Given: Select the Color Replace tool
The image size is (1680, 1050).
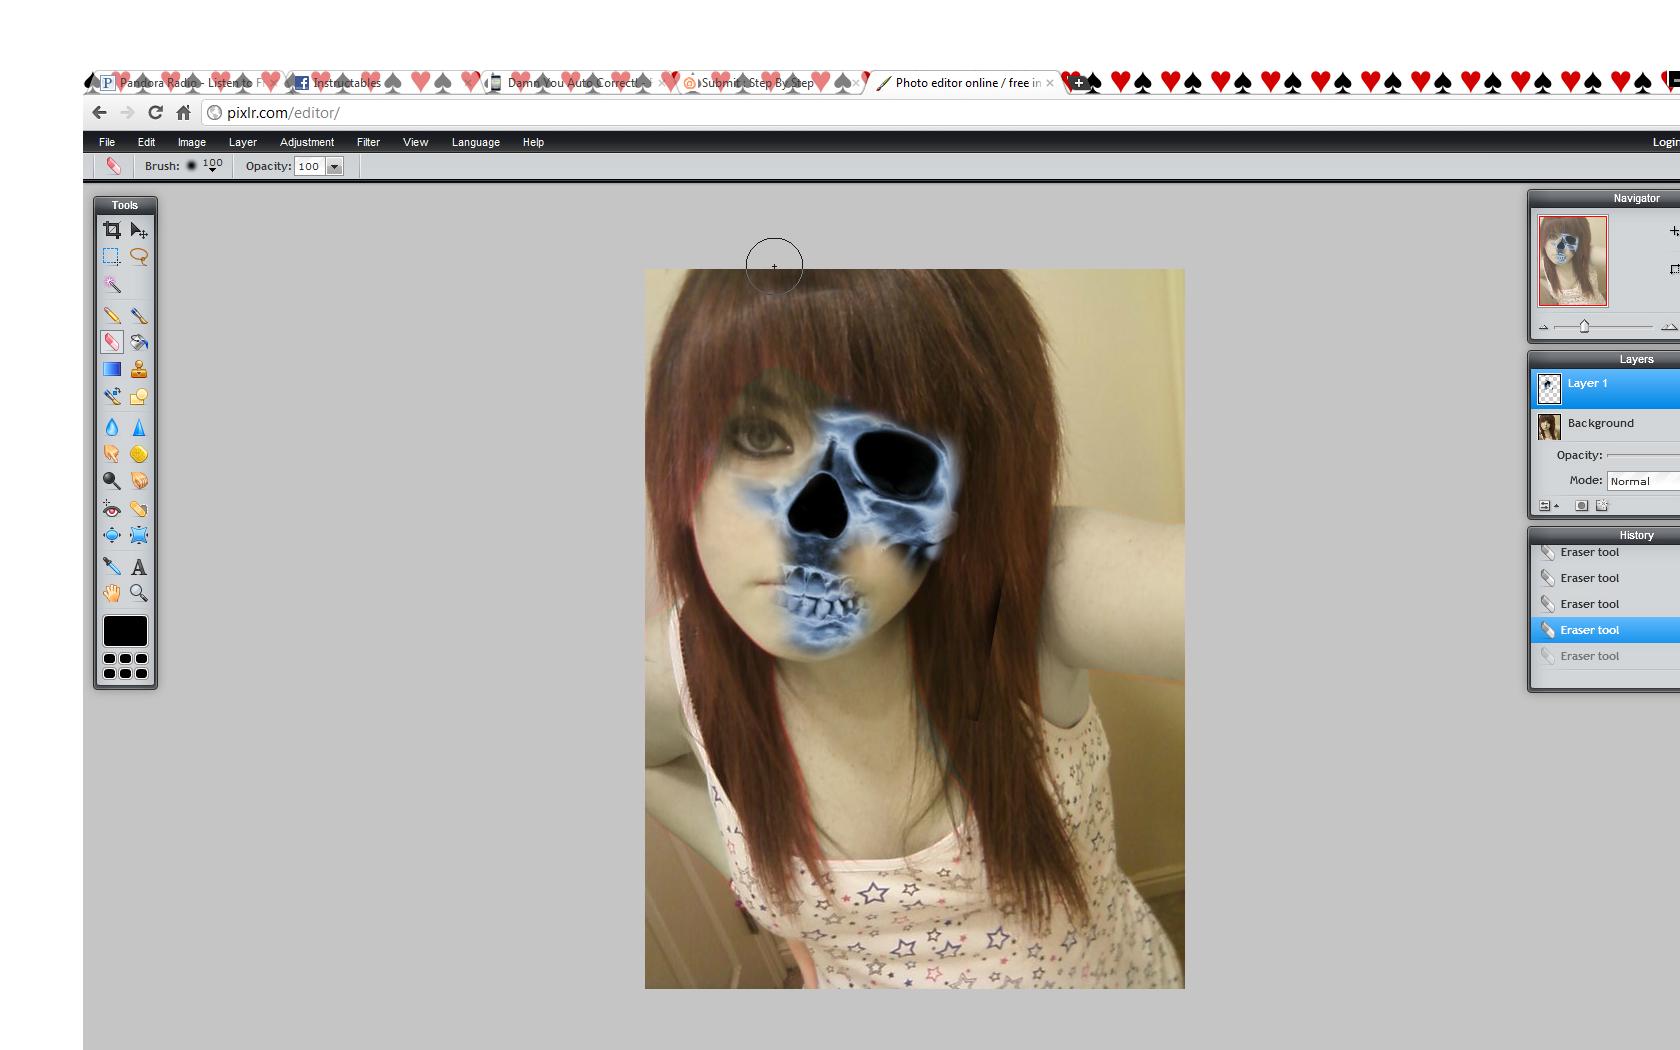Looking at the screenshot, I should point(112,396).
